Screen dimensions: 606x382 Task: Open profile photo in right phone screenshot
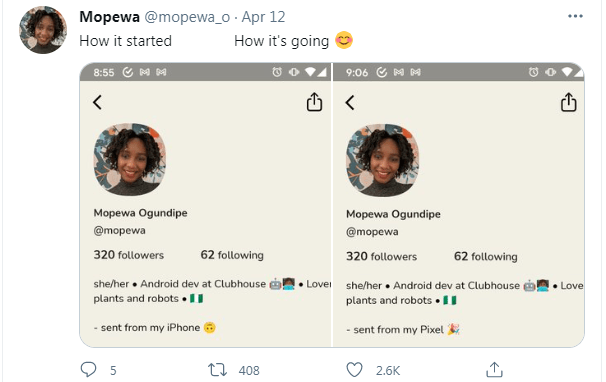click(383, 160)
